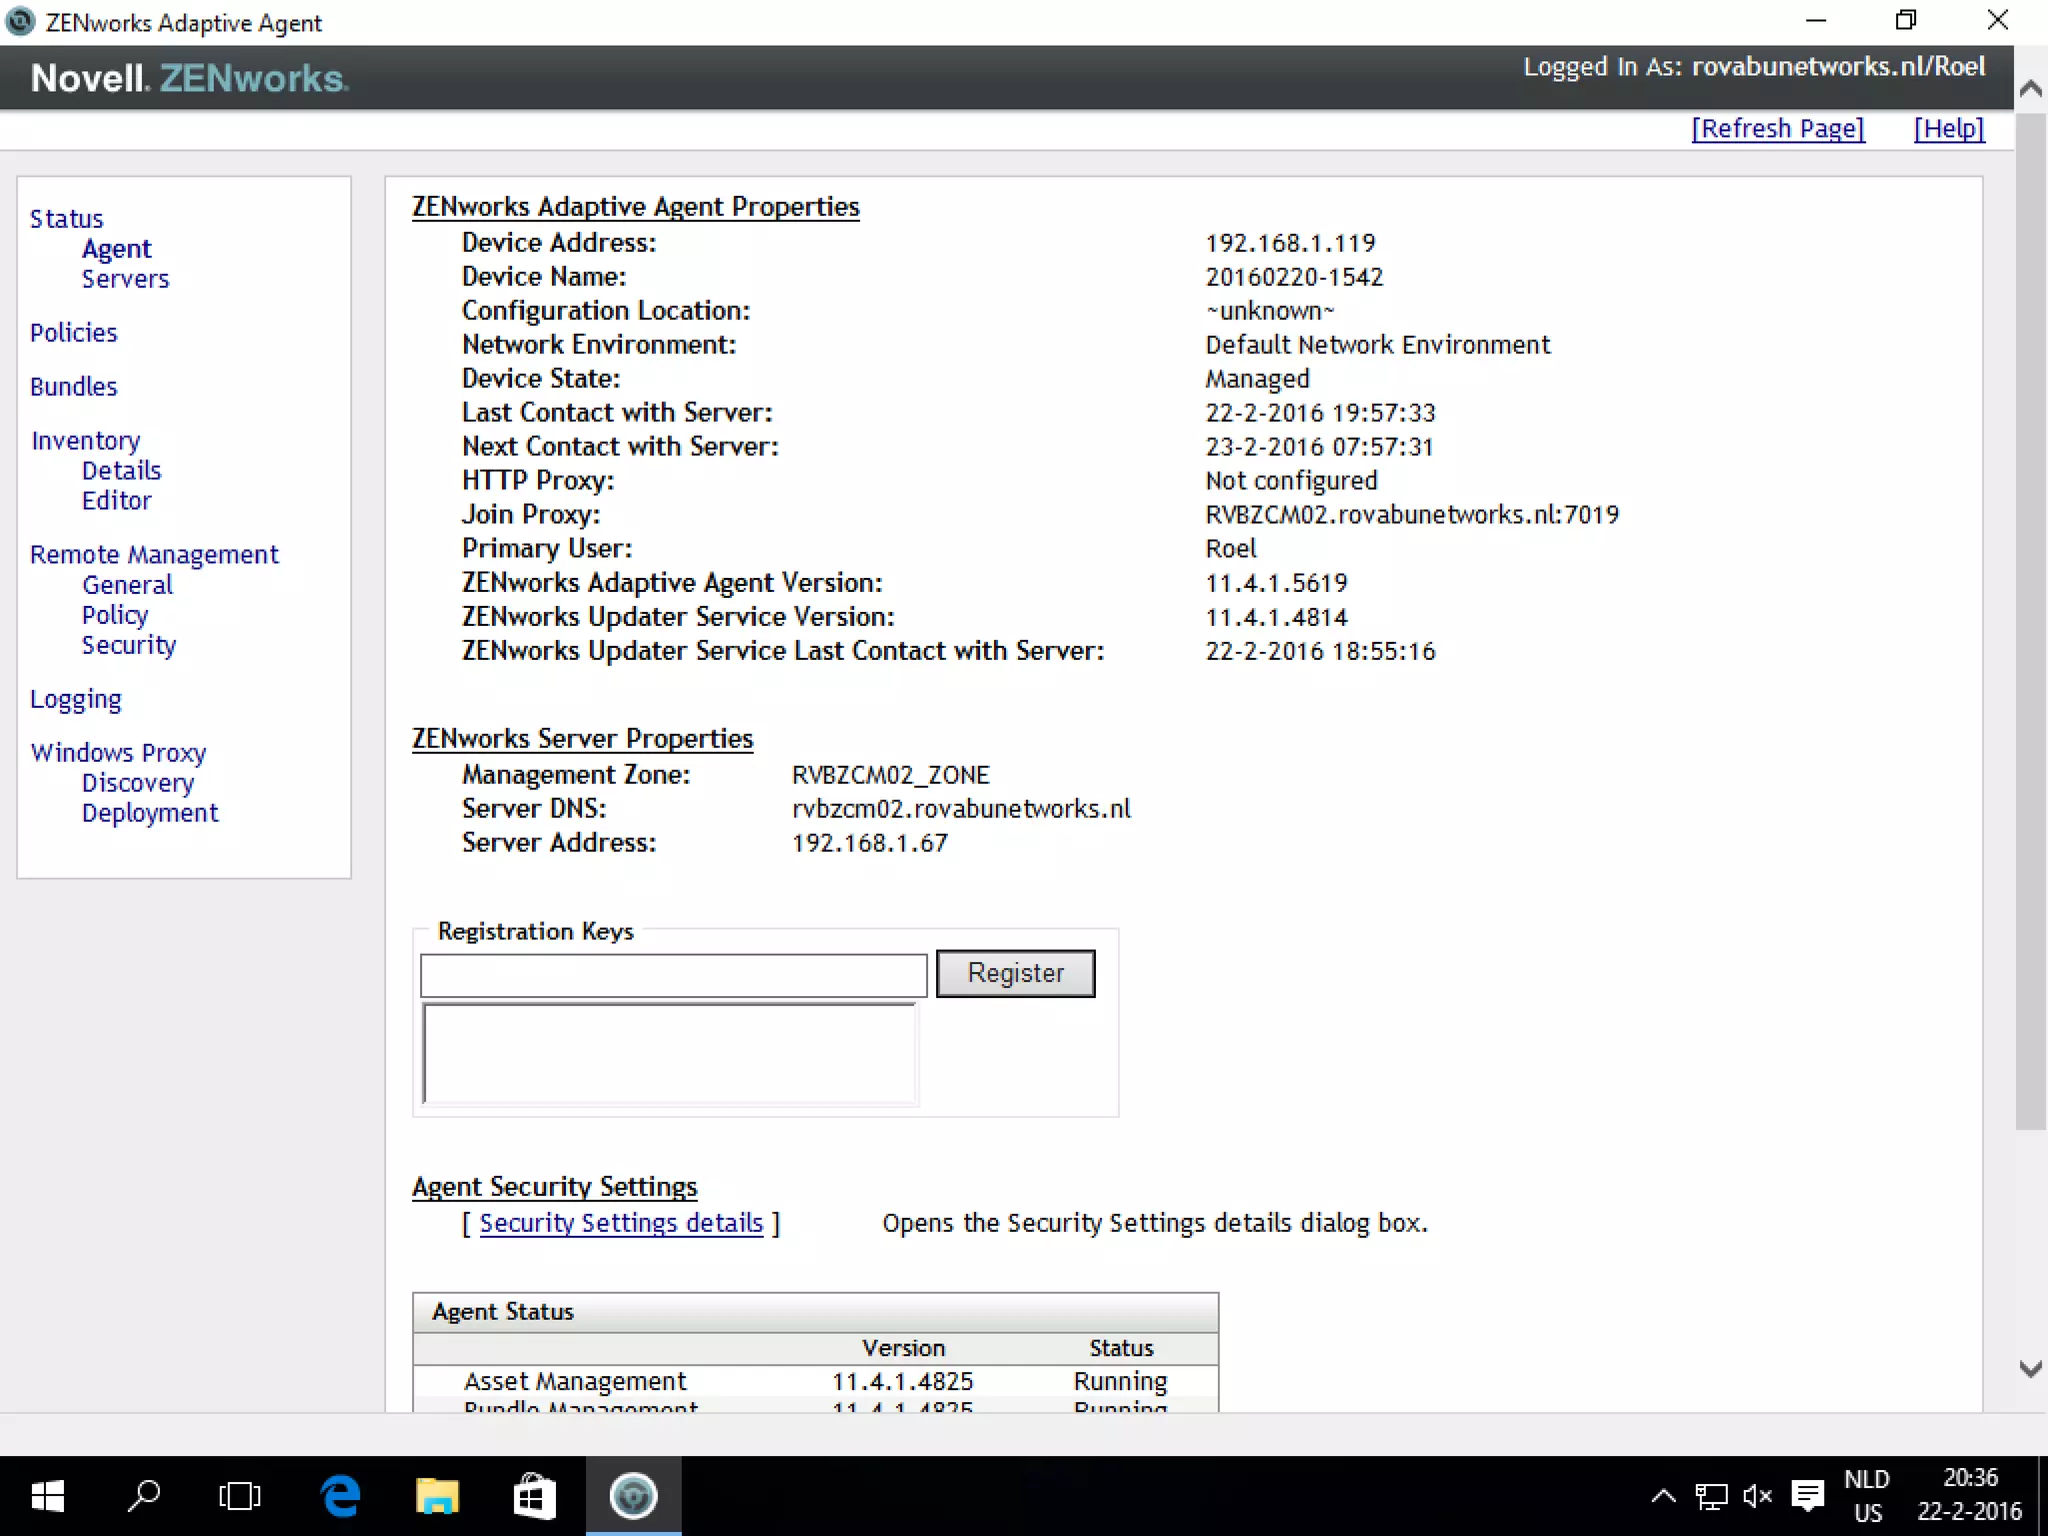Open File Explorer from the taskbar
The image size is (2048, 1536).
437,1496
